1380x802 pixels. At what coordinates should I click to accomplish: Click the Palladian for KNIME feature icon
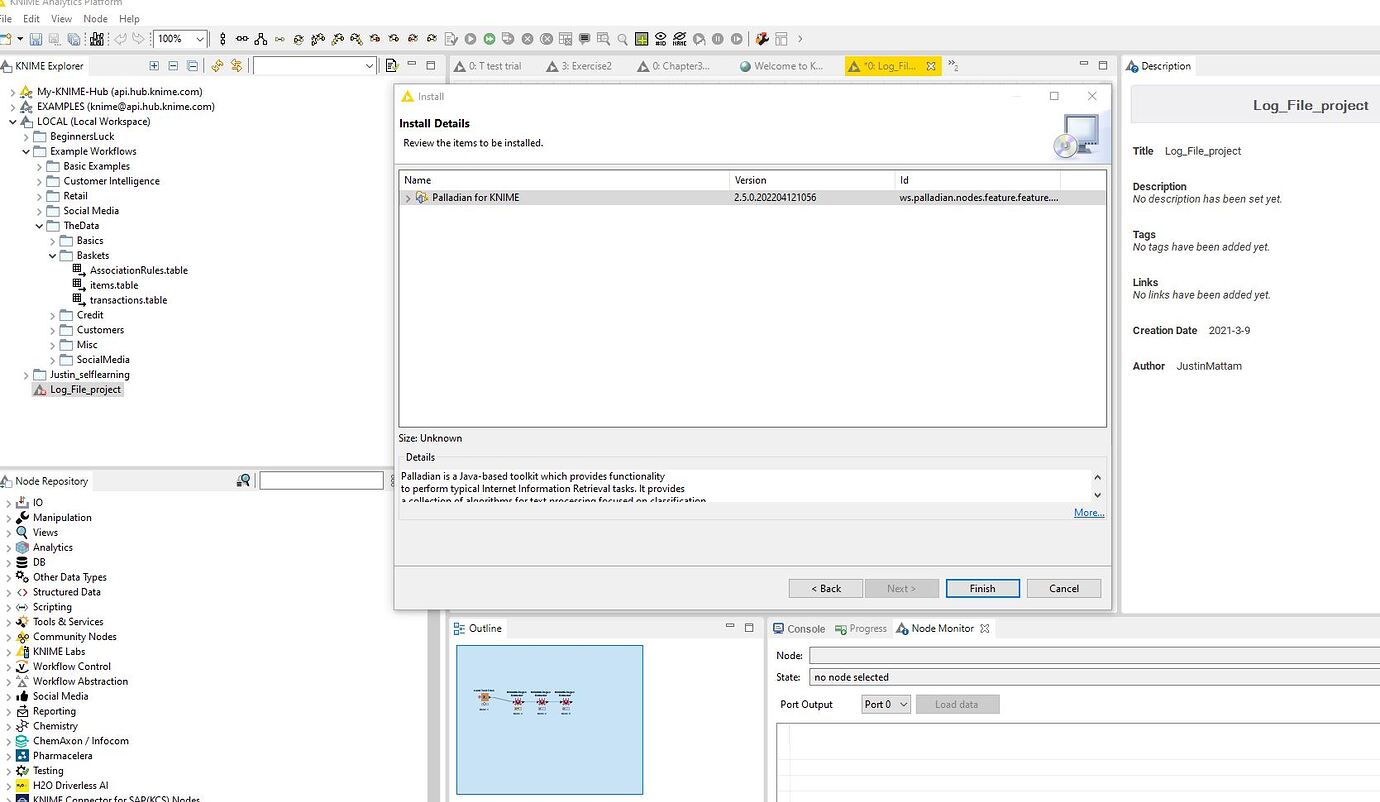(422, 198)
